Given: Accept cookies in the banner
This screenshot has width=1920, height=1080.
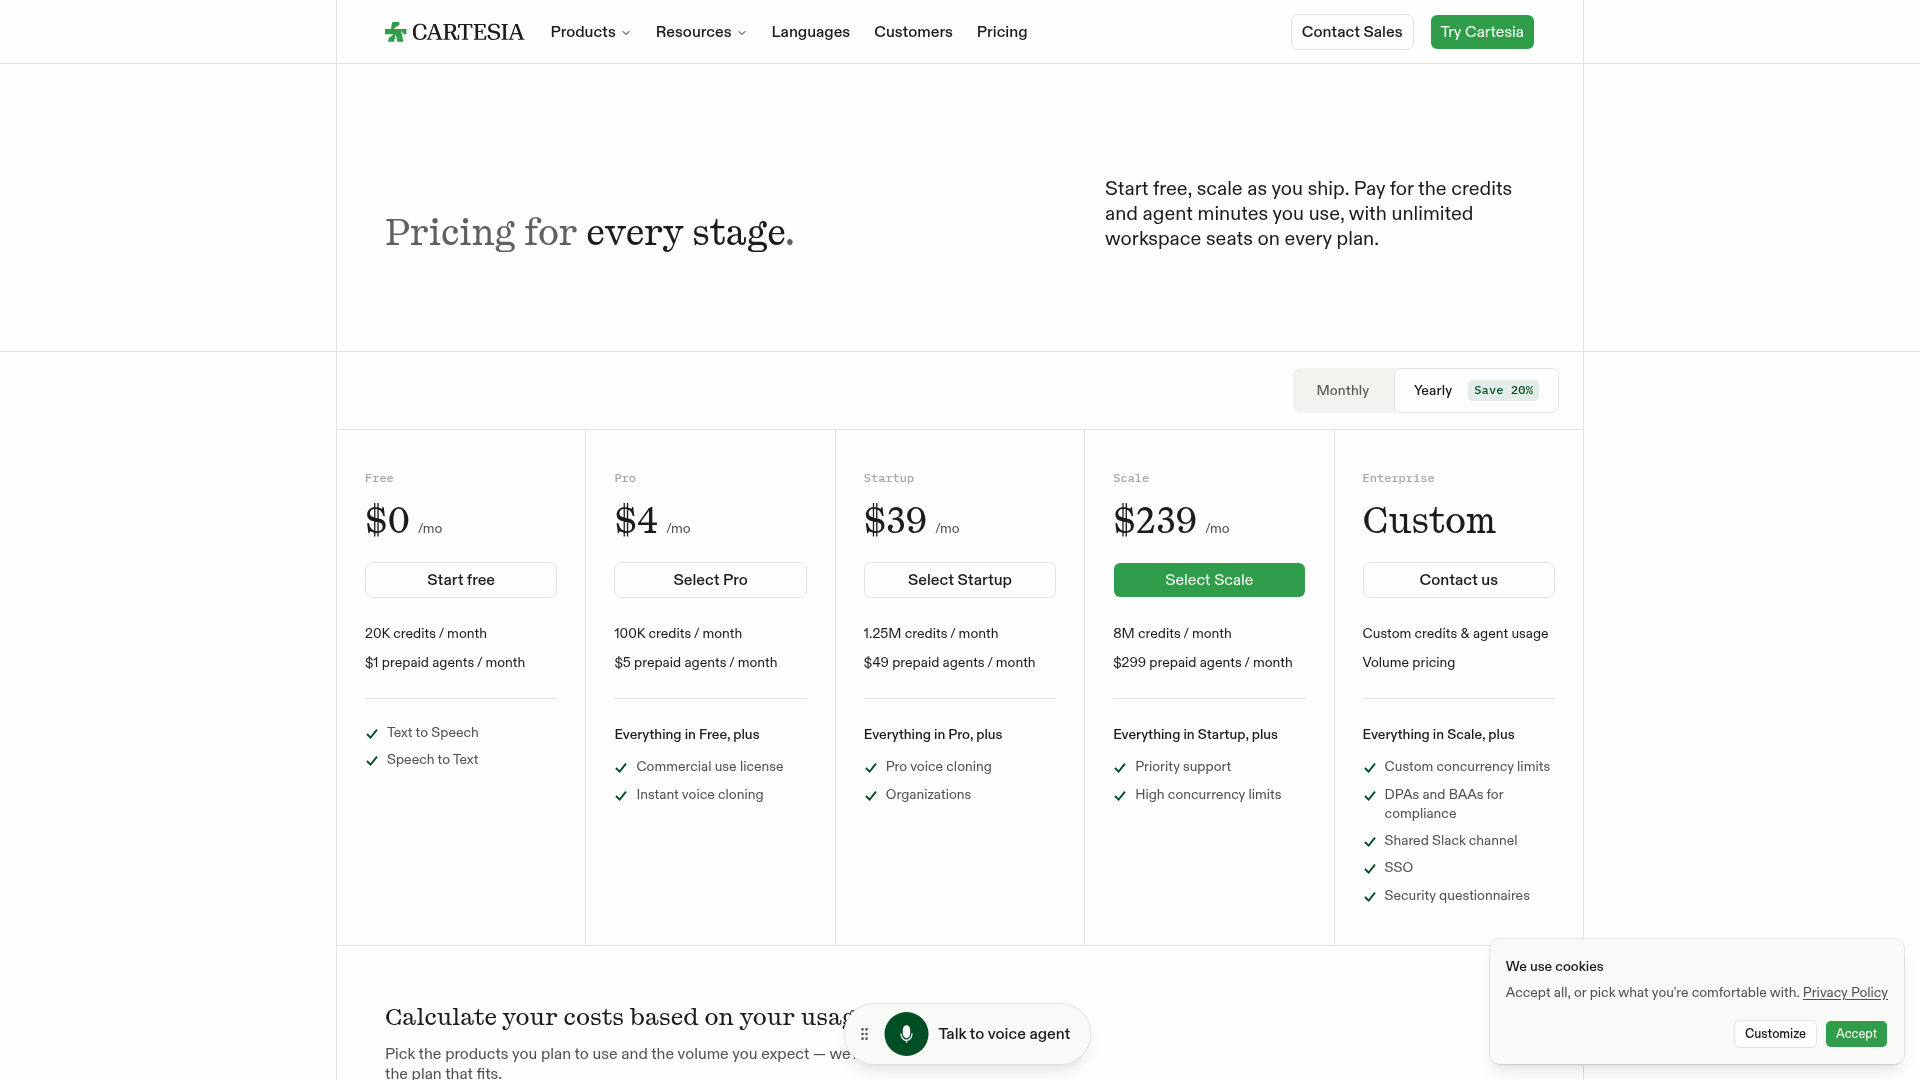Looking at the screenshot, I should 1856,1034.
